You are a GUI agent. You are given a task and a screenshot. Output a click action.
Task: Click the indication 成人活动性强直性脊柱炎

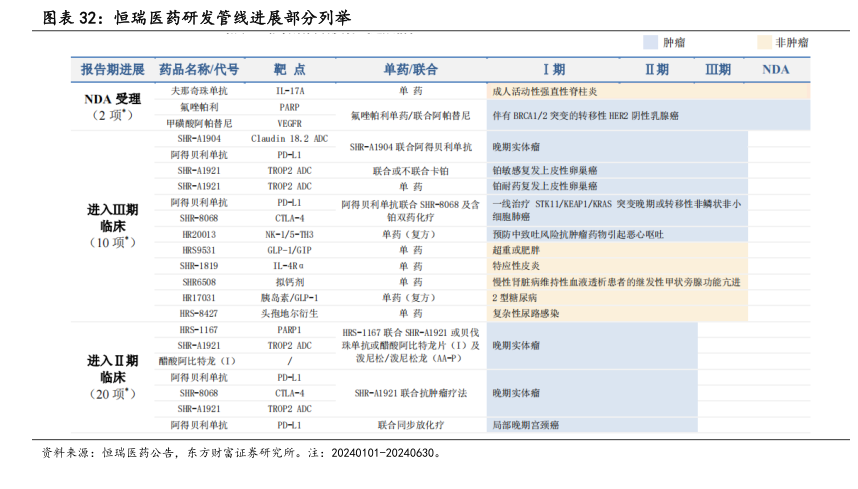[x=544, y=91]
